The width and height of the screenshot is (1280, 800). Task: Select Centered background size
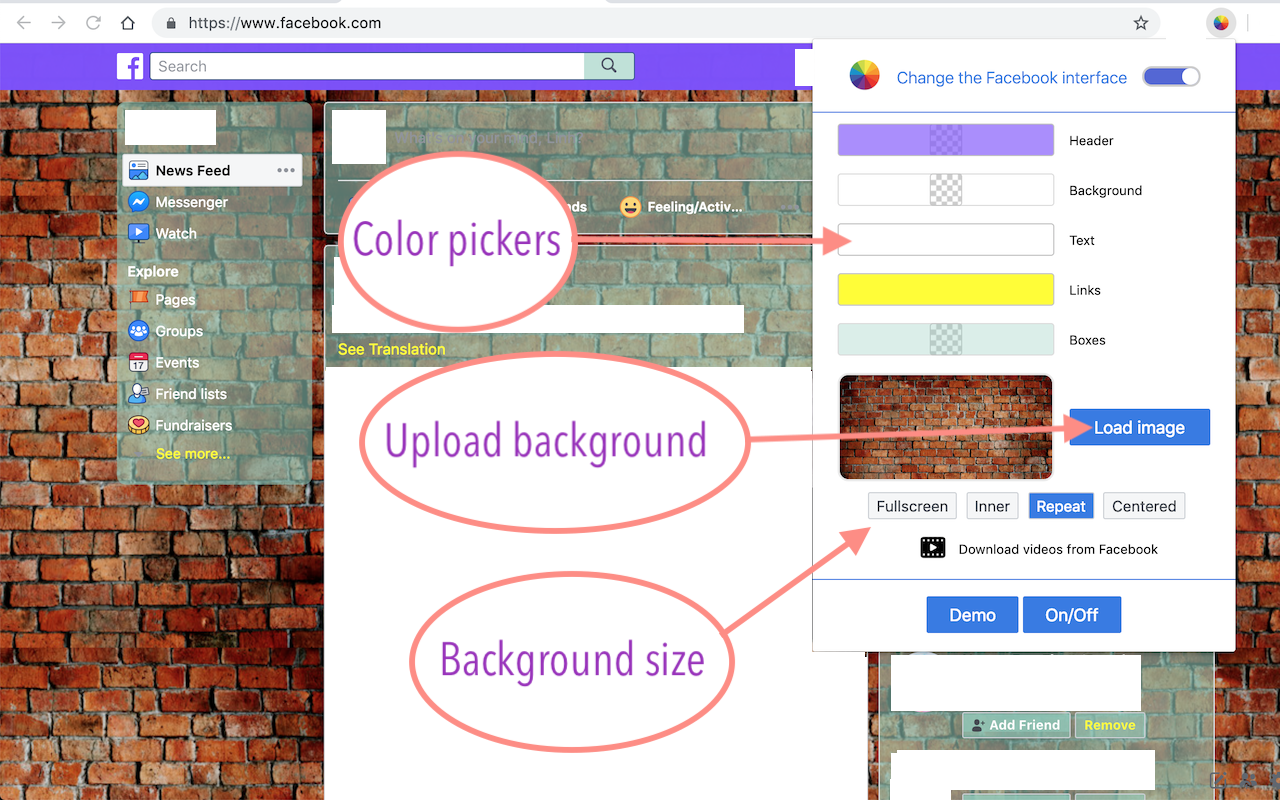point(1144,506)
